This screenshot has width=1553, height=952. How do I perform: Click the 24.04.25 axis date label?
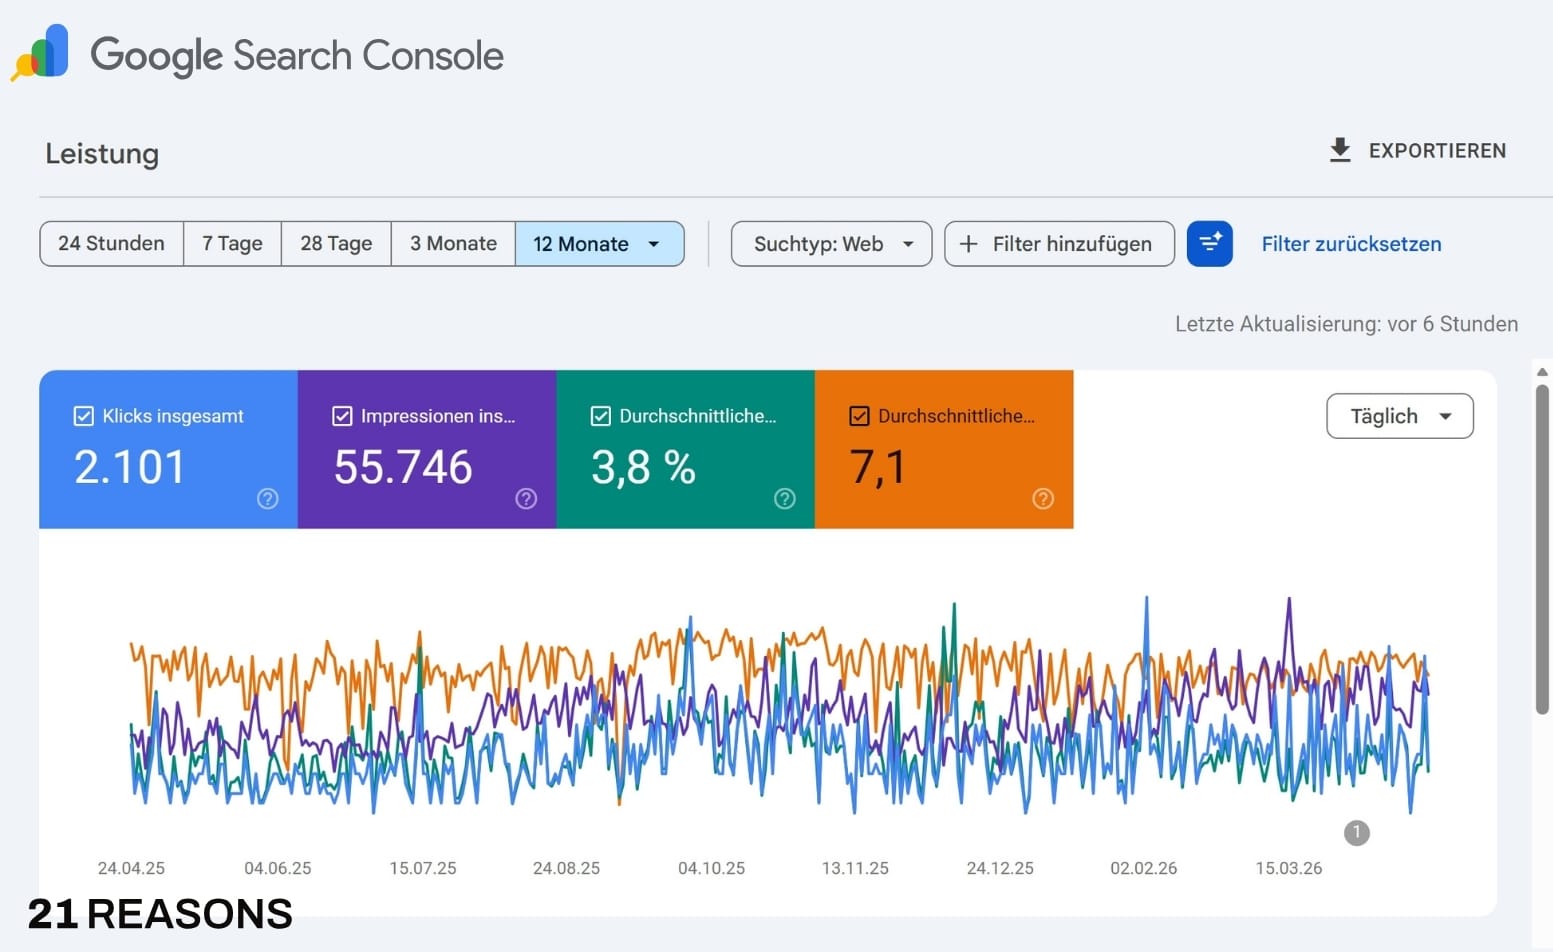point(131,868)
